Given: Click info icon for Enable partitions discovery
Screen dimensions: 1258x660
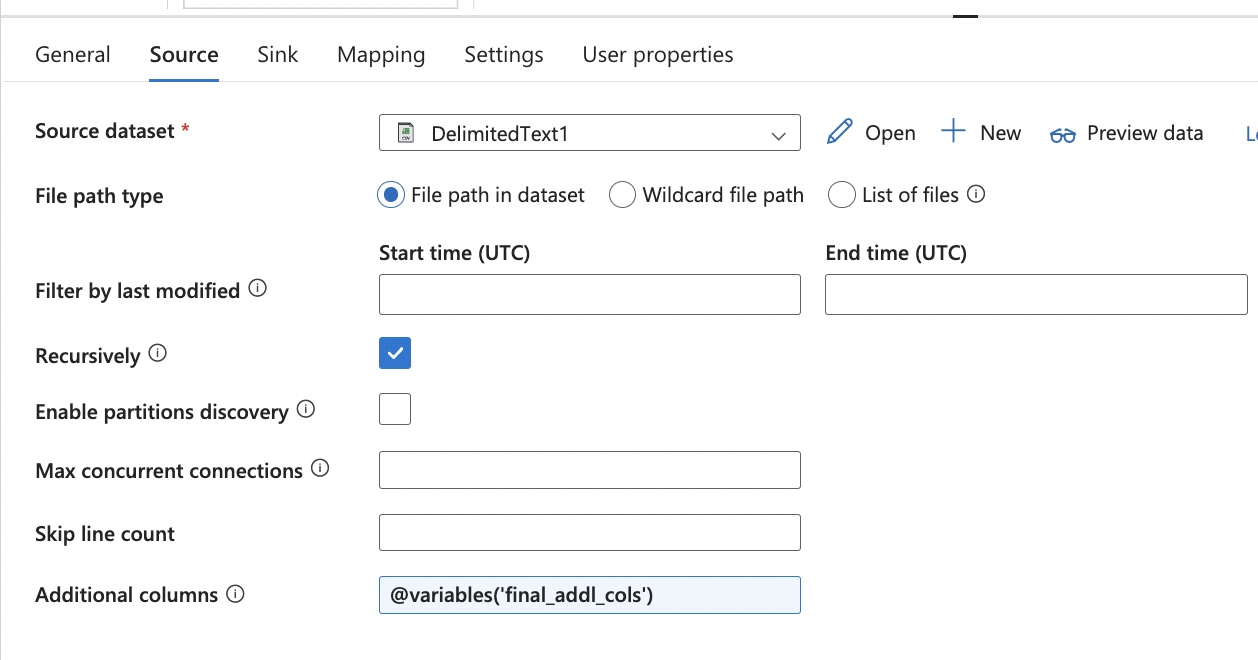Looking at the screenshot, I should click(x=306, y=409).
